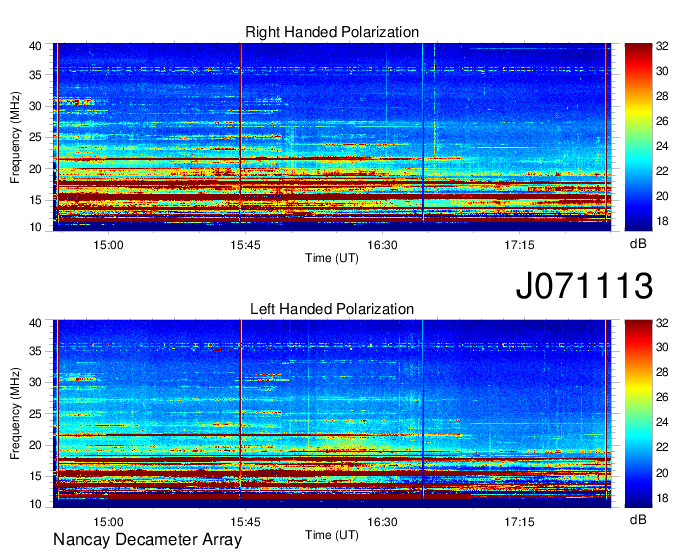Click the '24' label on the Right Handed colorbar
Image resolution: width=680 pixels, height=552 pixels.
tap(662, 146)
